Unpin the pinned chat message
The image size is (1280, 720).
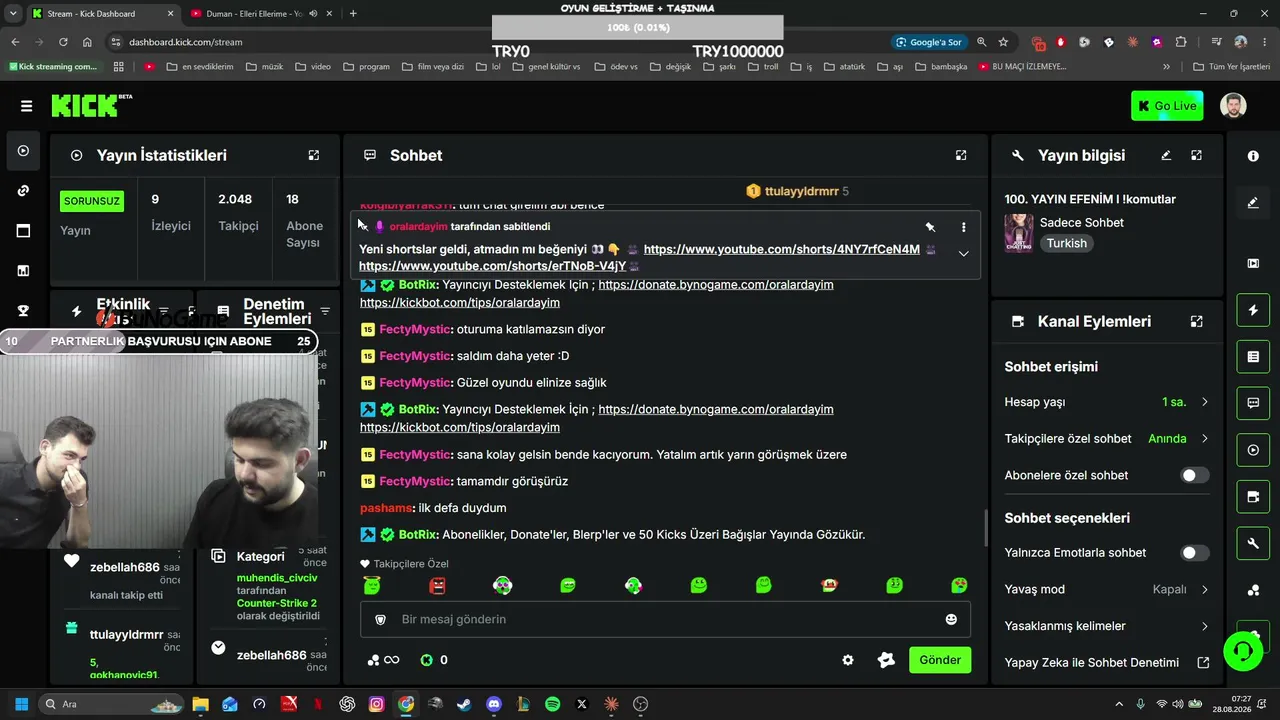coord(930,227)
